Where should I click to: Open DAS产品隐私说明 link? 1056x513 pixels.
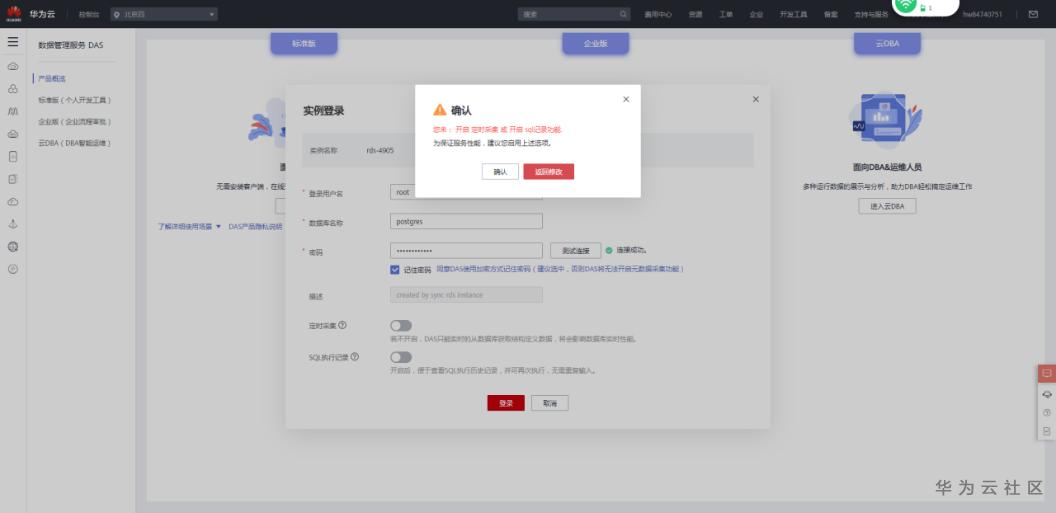tap(255, 227)
